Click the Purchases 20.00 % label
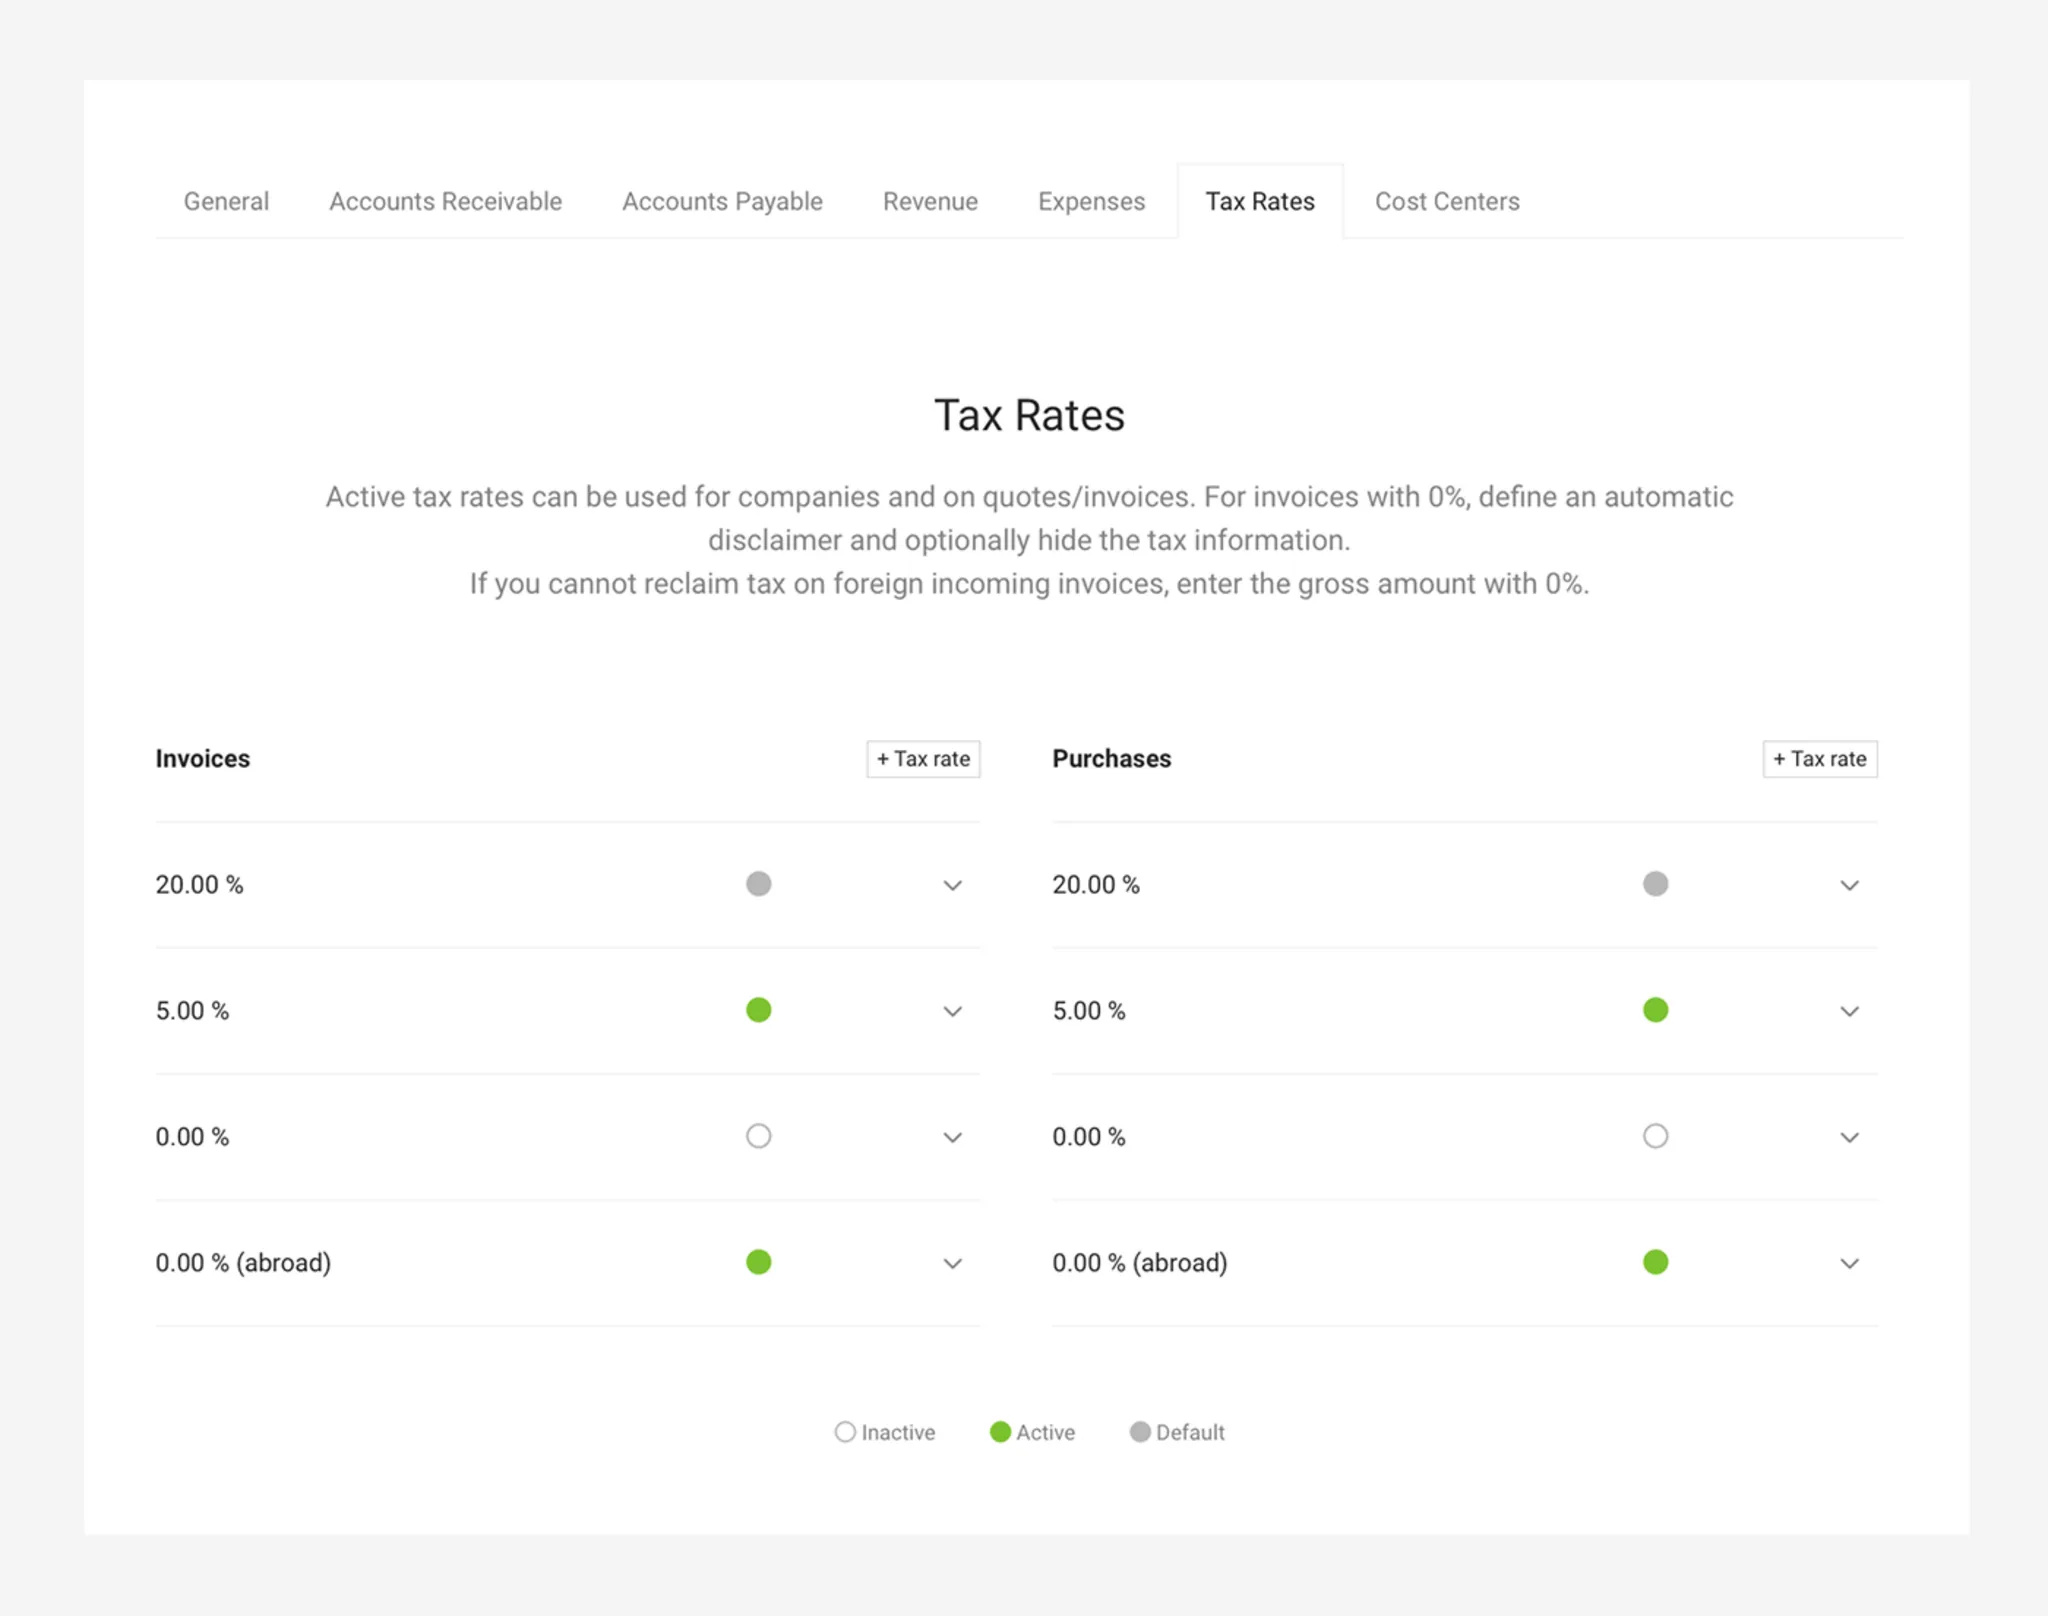Screen dimensions: 2048x1616 coord(1096,884)
